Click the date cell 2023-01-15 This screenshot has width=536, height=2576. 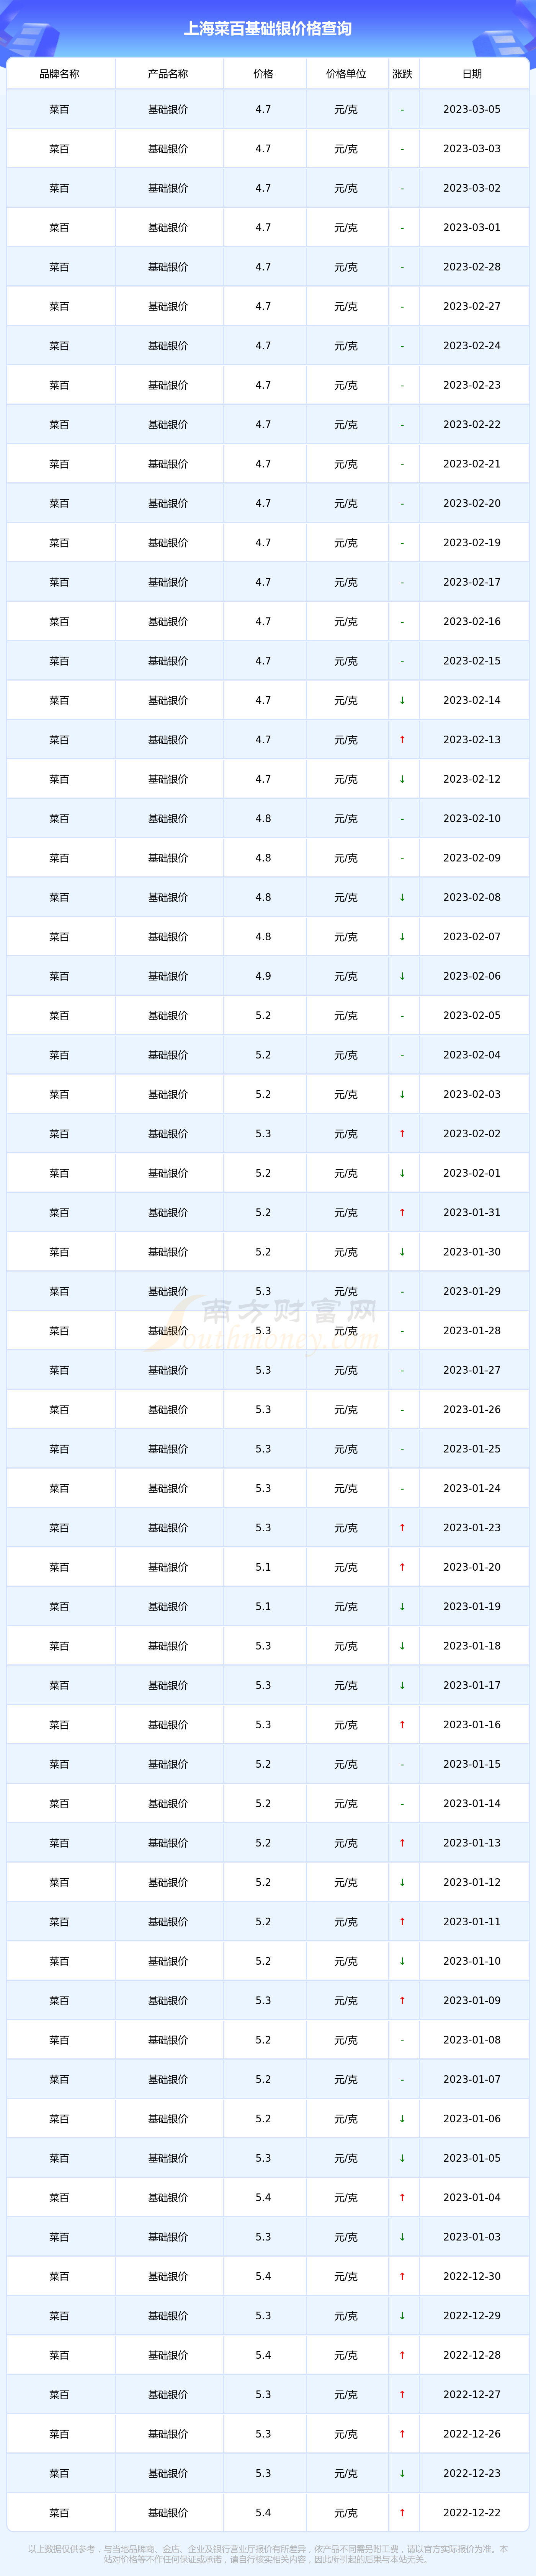click(x=472, y=1764)
